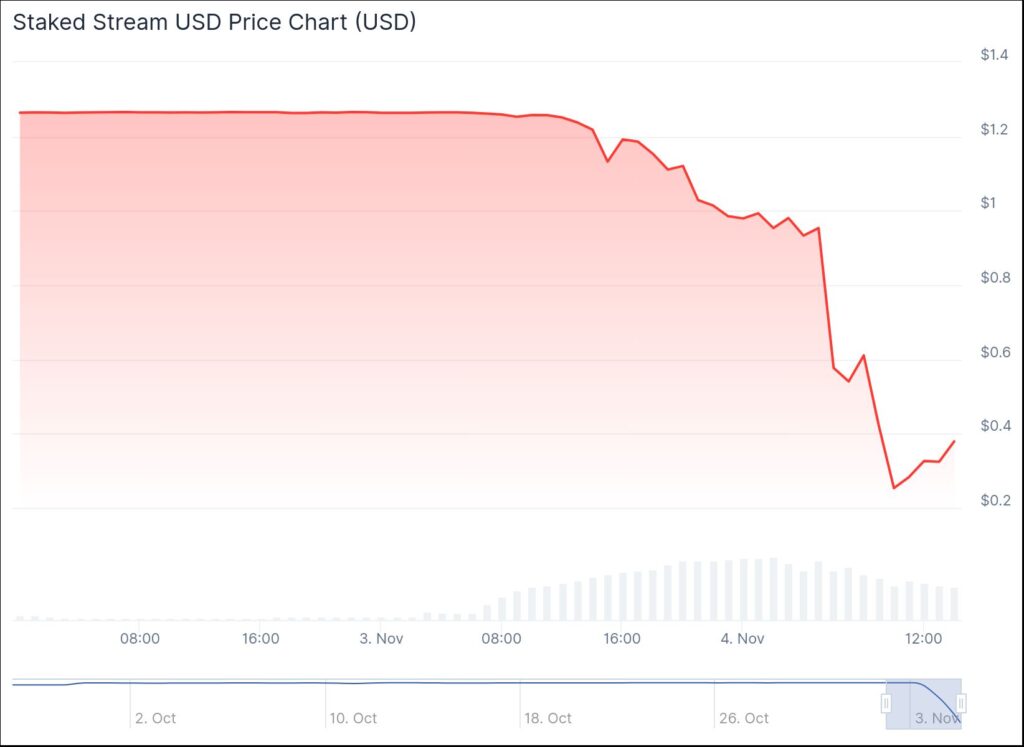Click the right handle of the range navigator
This screenshot has width=1024, height=747.
point(960,704)
